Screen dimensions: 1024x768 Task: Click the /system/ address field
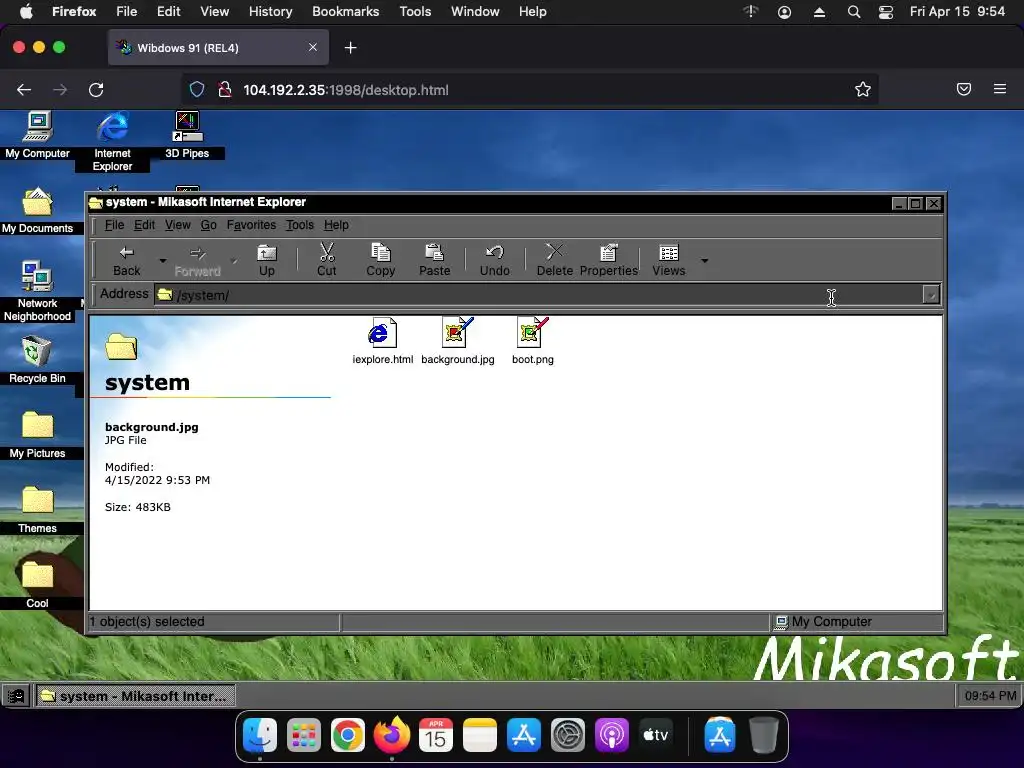[x=538, y=295]
